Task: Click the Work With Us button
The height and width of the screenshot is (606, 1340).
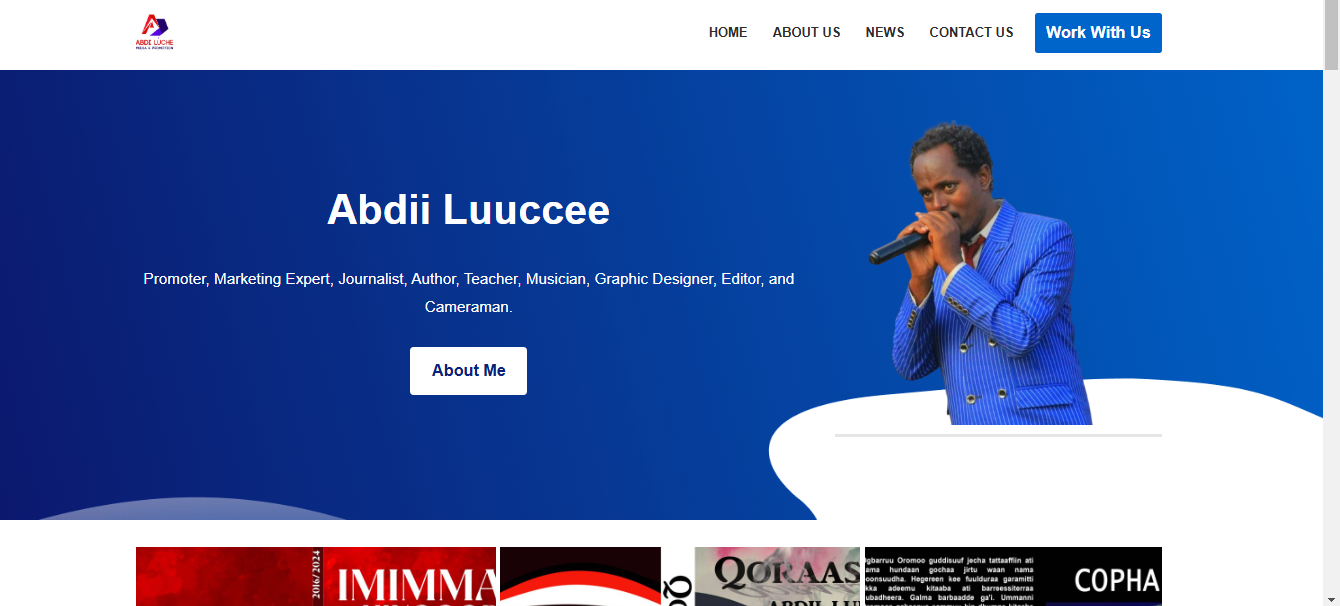Action: [x=1098, y=33]
